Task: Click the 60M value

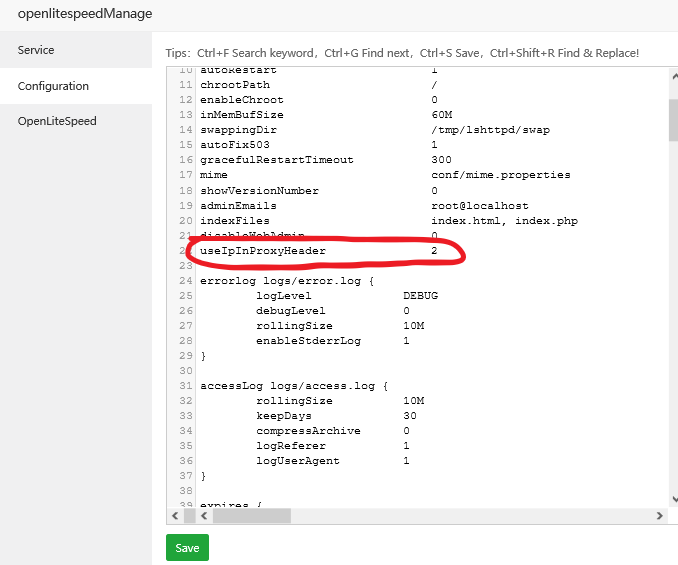Action: (x=441, y=115)
